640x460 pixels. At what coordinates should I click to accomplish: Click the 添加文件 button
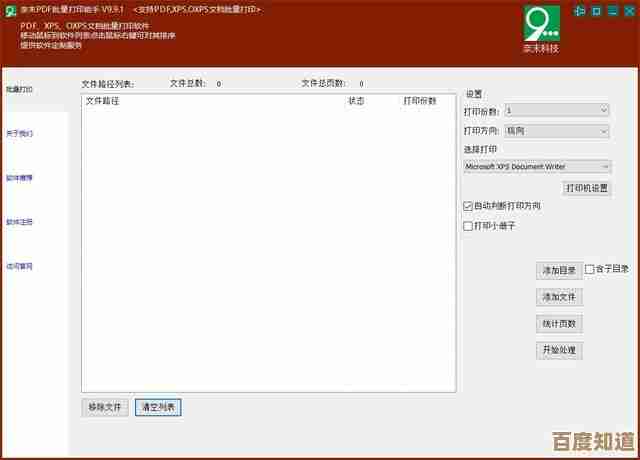(559, 297)
